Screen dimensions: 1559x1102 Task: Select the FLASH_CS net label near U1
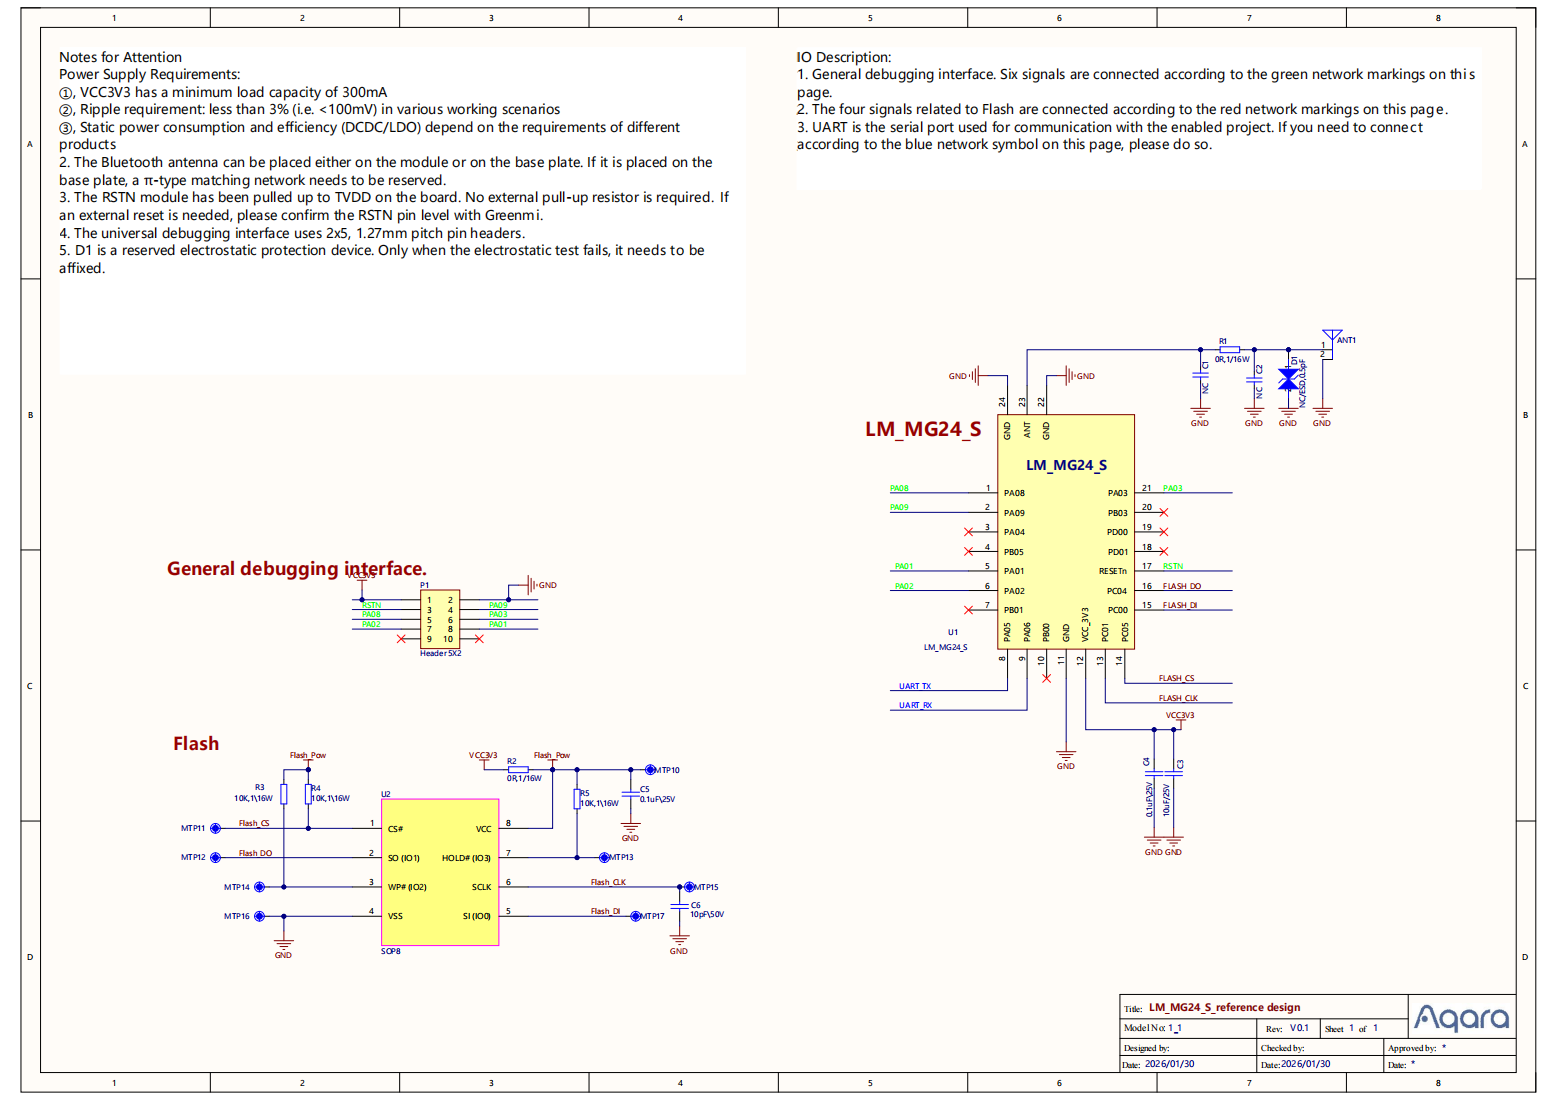pyautogui.click(x=1176, y=678)
